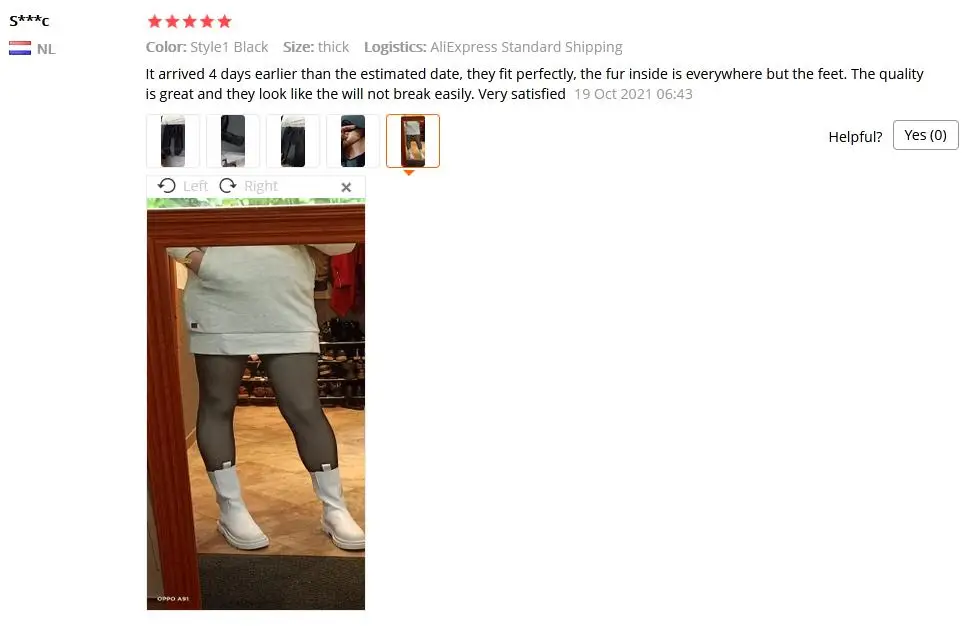Click the rotate left arrow icon
The height and width of the screenshot is (626, 962).
click(x=166, y=185)
